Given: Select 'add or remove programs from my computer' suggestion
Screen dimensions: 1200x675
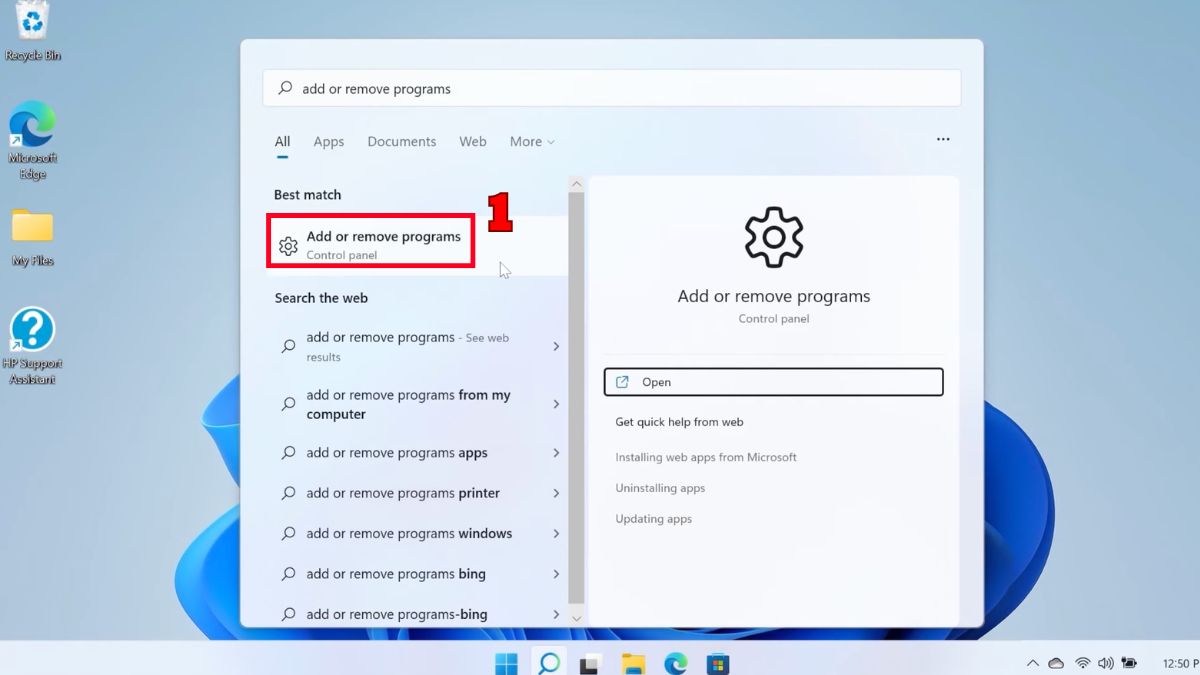Looking at the screenshot, I should 417,404.
